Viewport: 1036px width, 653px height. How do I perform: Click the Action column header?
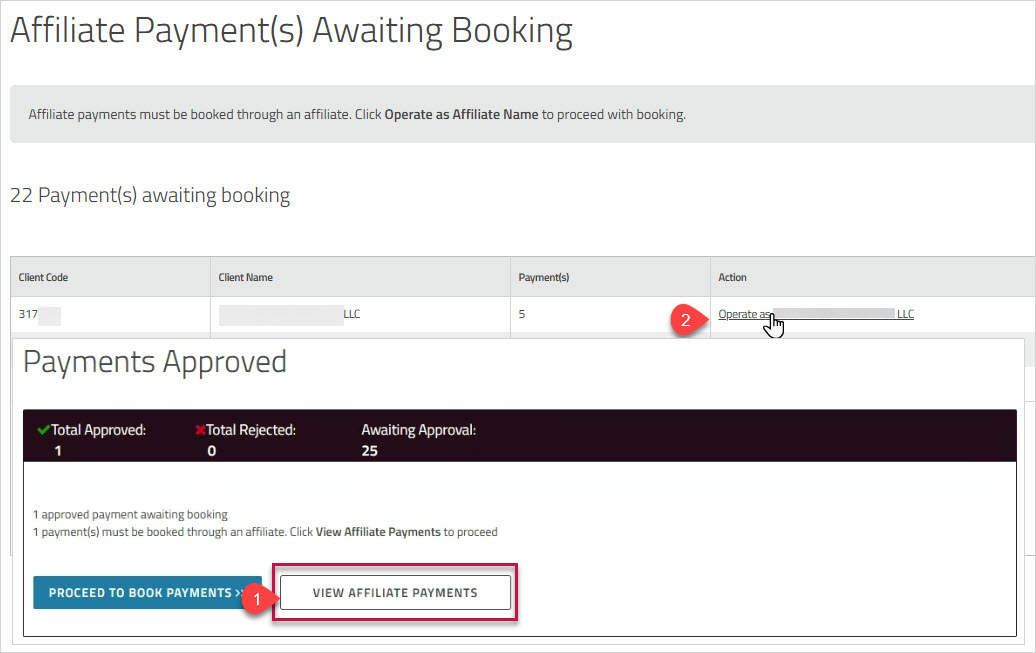tap(733, 277)
